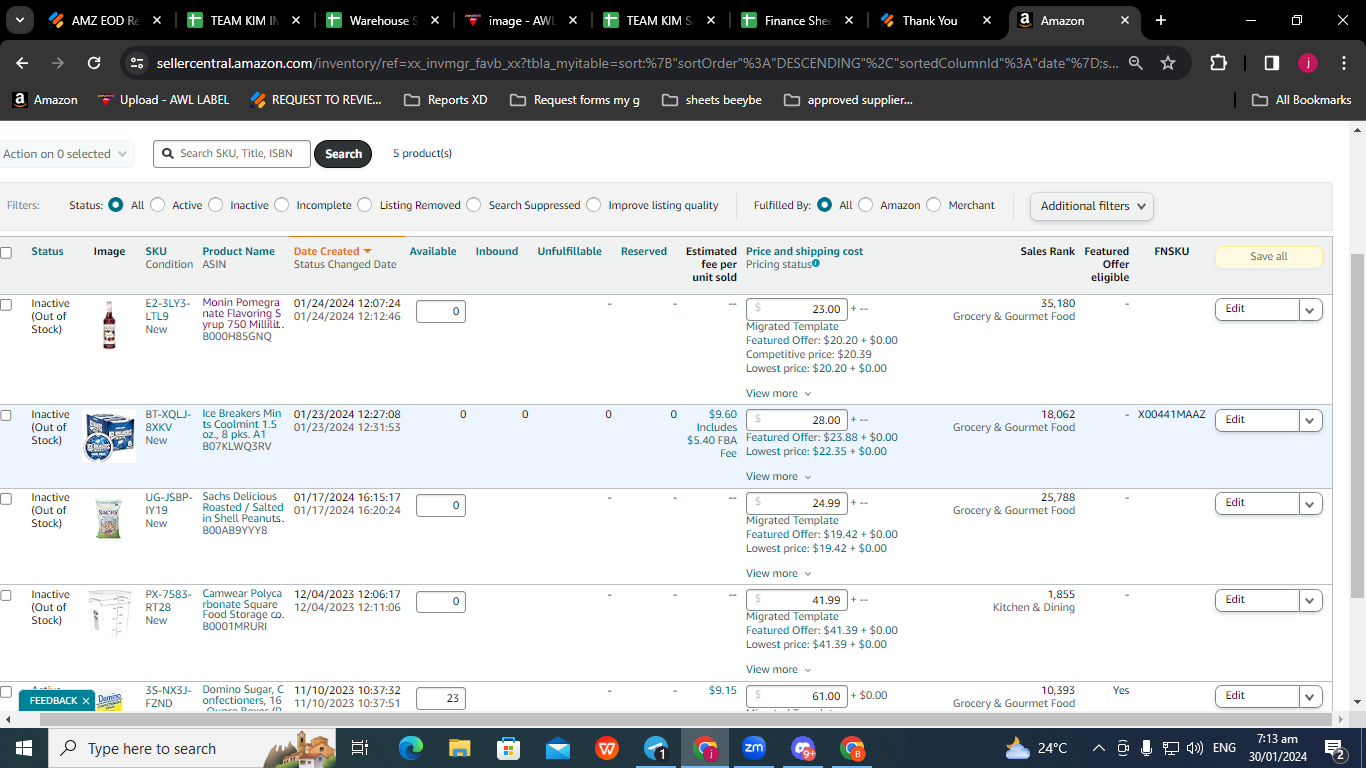Open the All Bookmarks folder
1366x768 pixels.
[1302, 100]
